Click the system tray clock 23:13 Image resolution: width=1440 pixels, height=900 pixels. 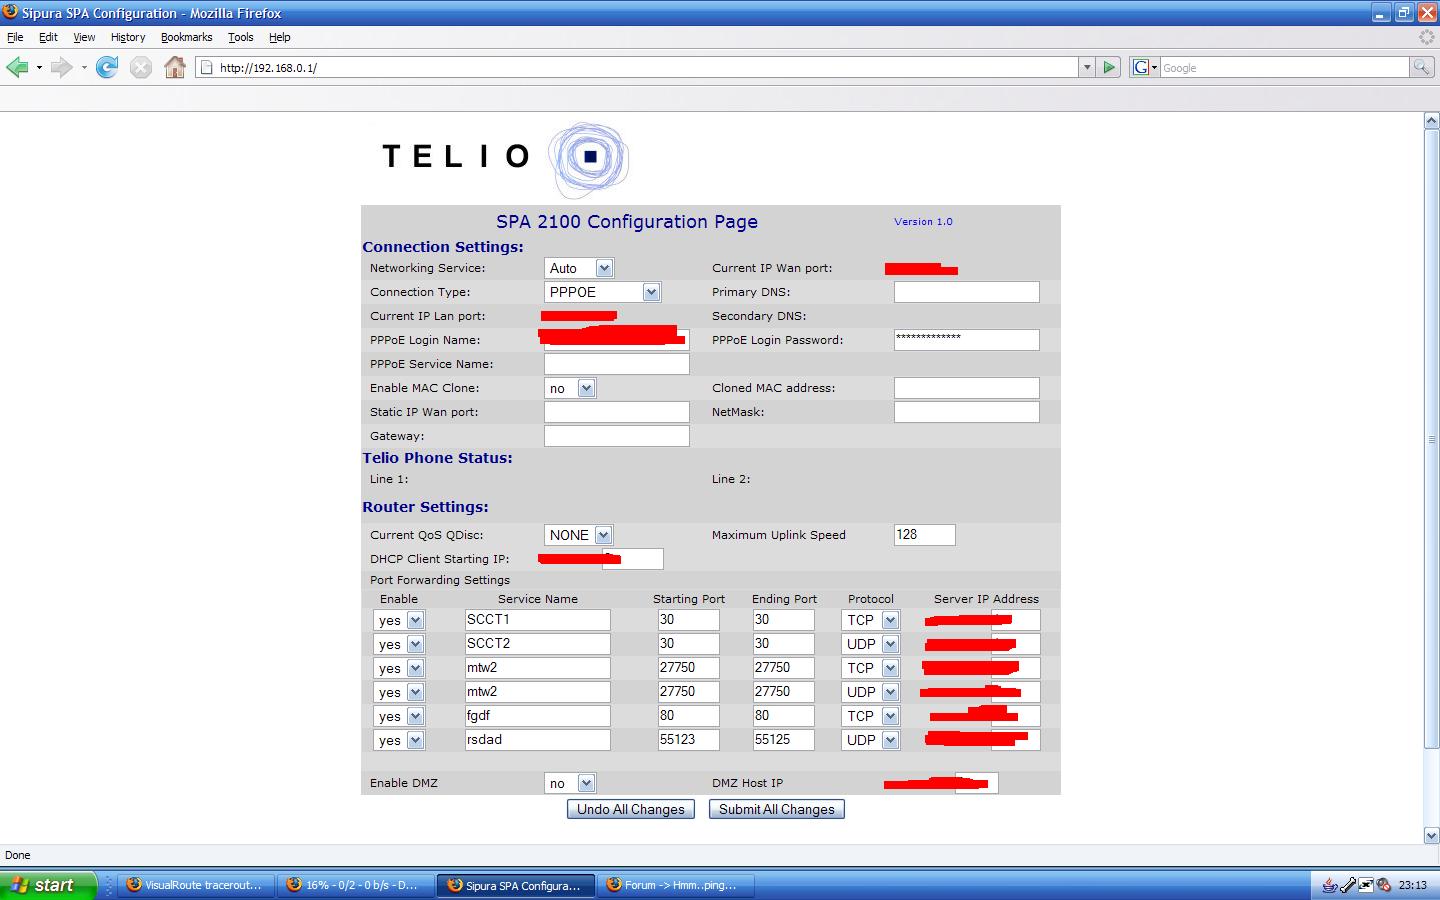pyautogui.click(x=1412, y=885)
